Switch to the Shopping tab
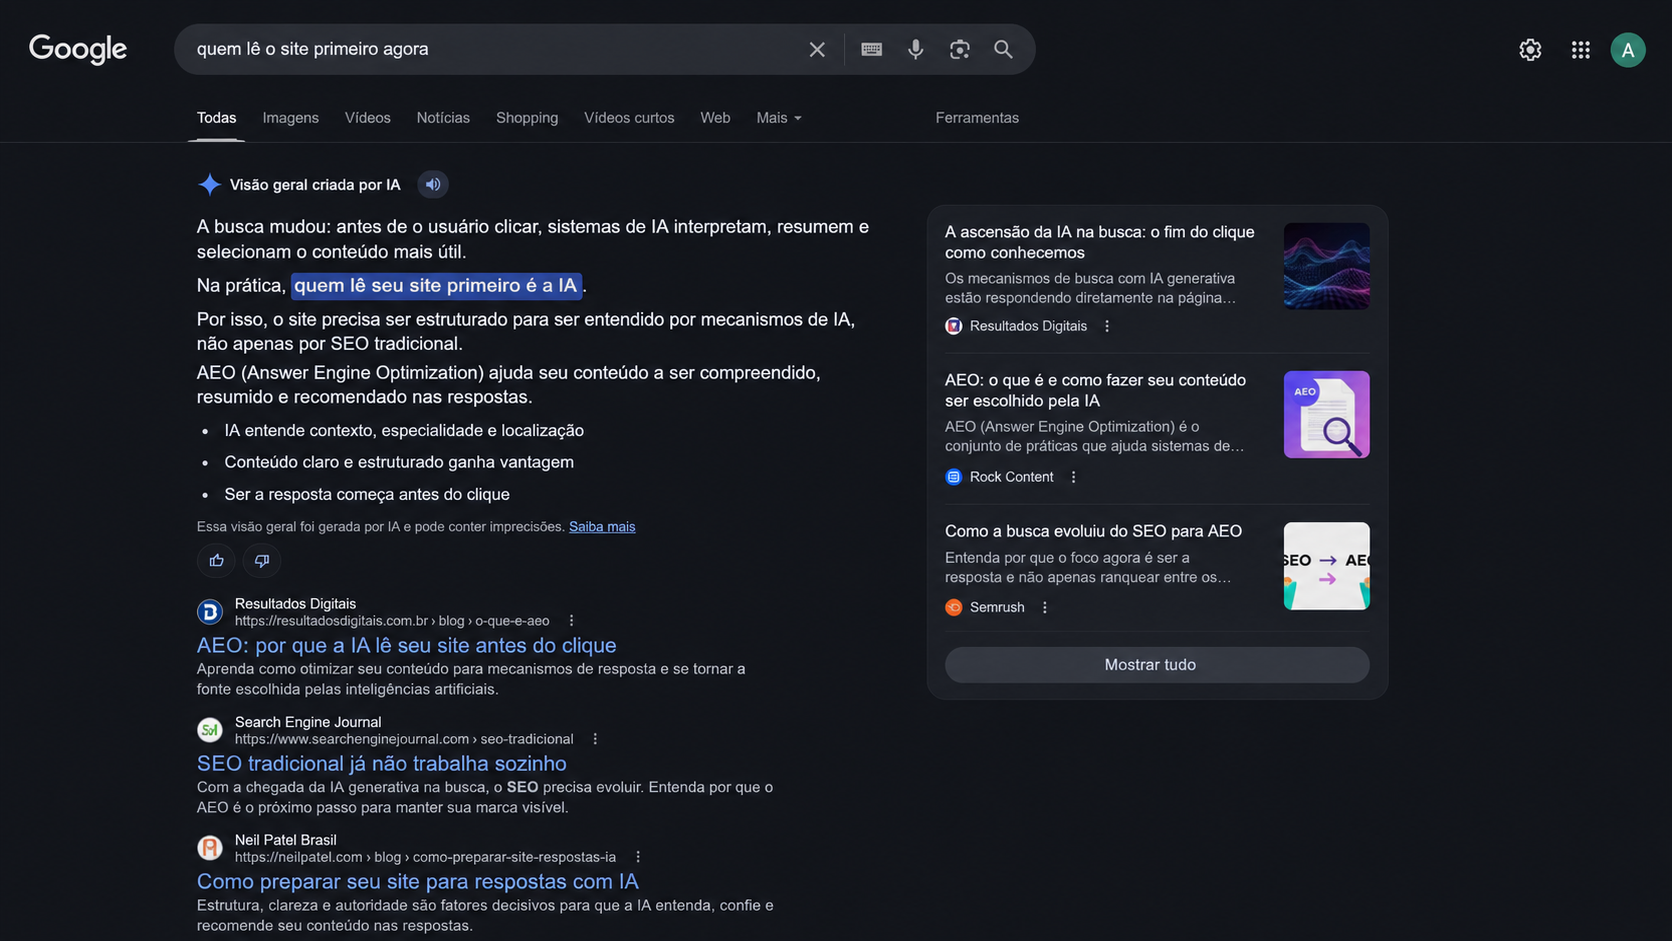The height and width of the screenshot is (941, 1672). (527, 118)
